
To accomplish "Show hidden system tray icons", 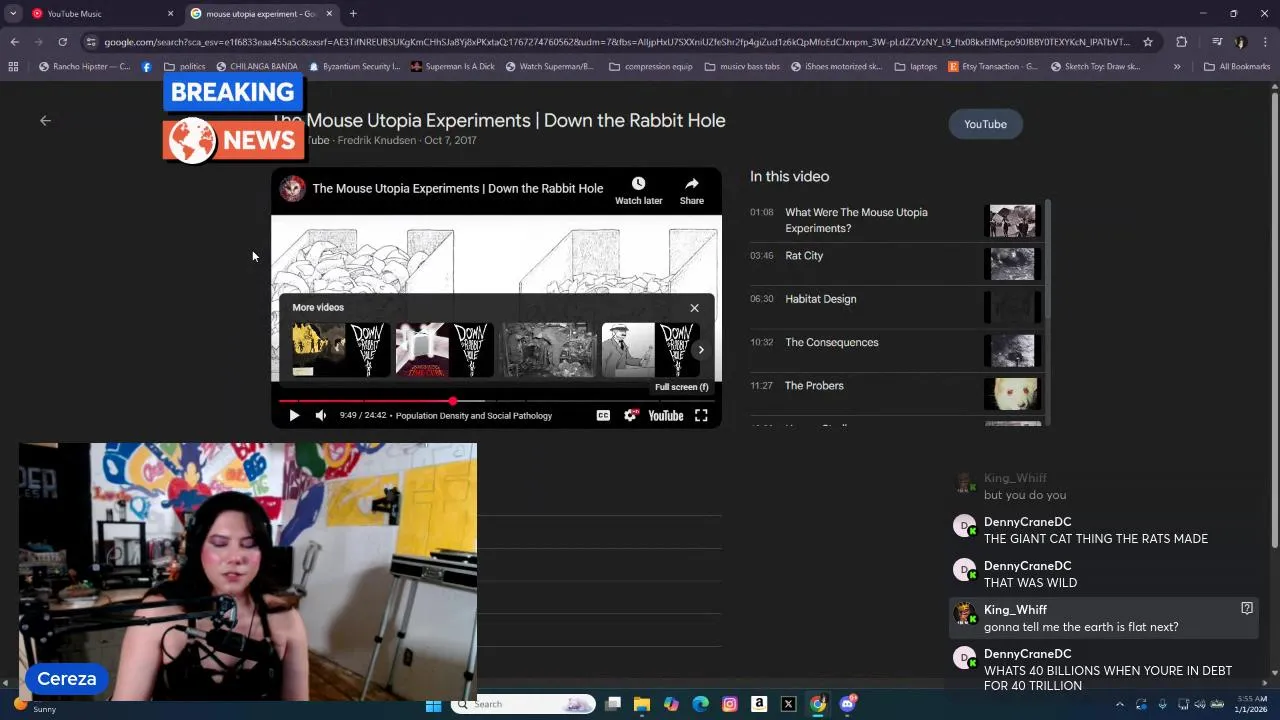I will click(1119, 704).
